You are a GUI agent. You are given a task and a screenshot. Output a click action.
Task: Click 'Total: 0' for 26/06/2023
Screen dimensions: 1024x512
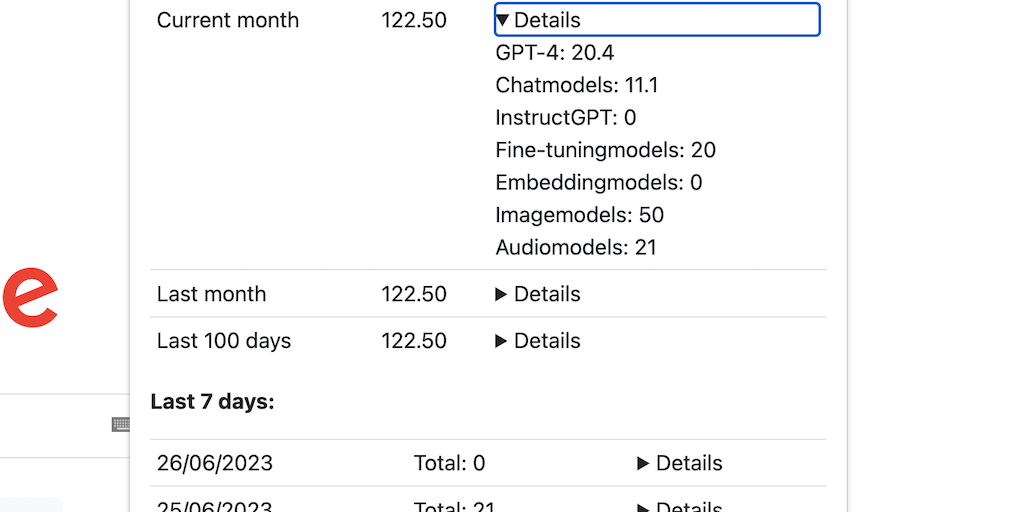point(449,463)
